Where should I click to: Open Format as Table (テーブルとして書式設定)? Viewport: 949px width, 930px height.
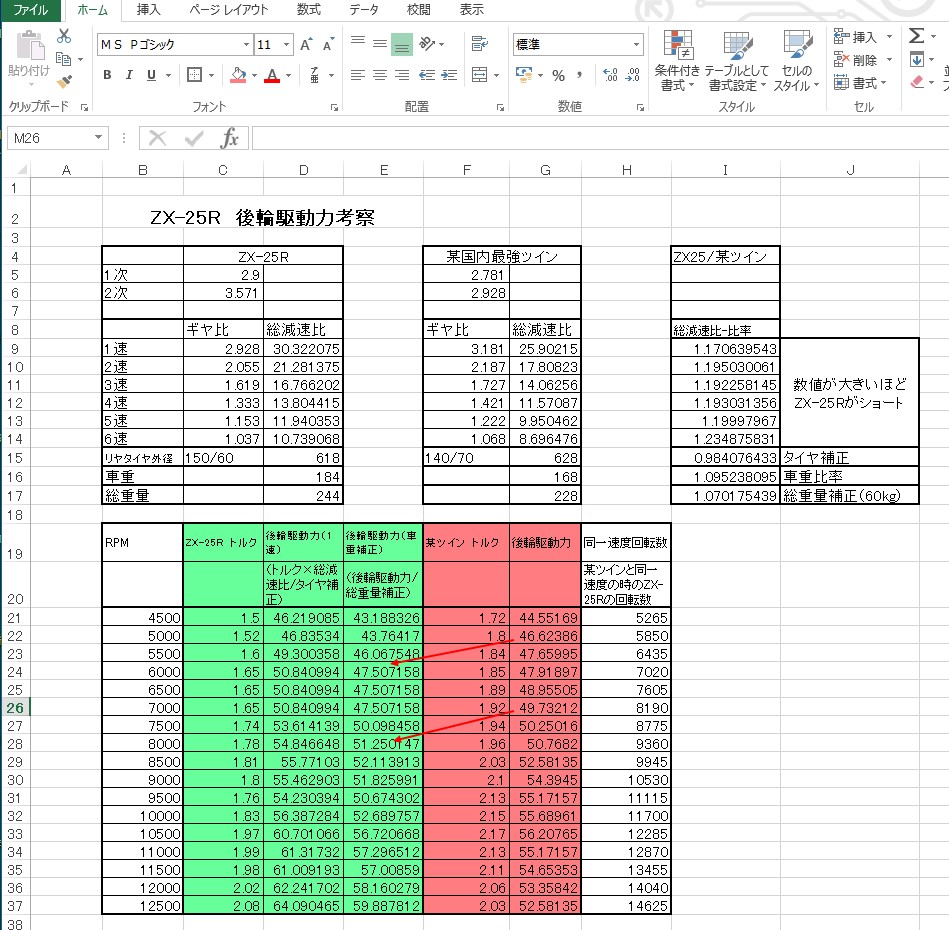[737, 61]
